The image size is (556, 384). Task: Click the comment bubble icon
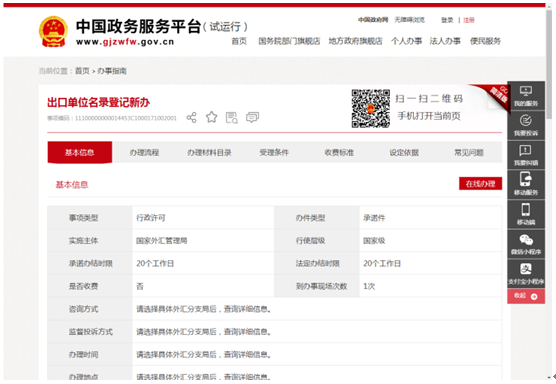252,117
